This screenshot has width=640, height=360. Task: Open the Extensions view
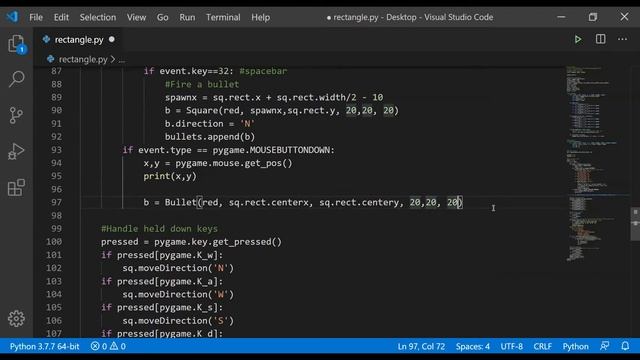16,188
